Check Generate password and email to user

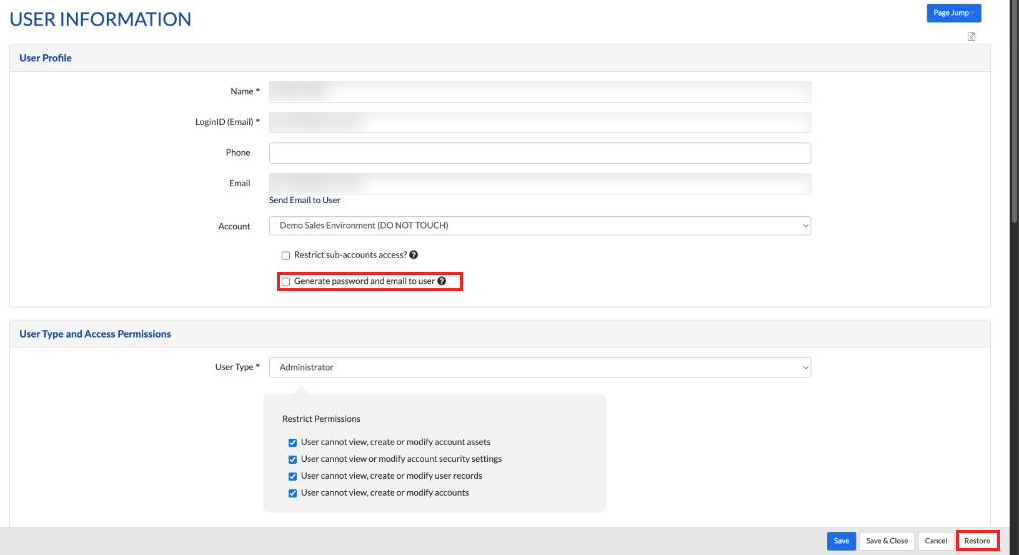(x=285, y=281)
